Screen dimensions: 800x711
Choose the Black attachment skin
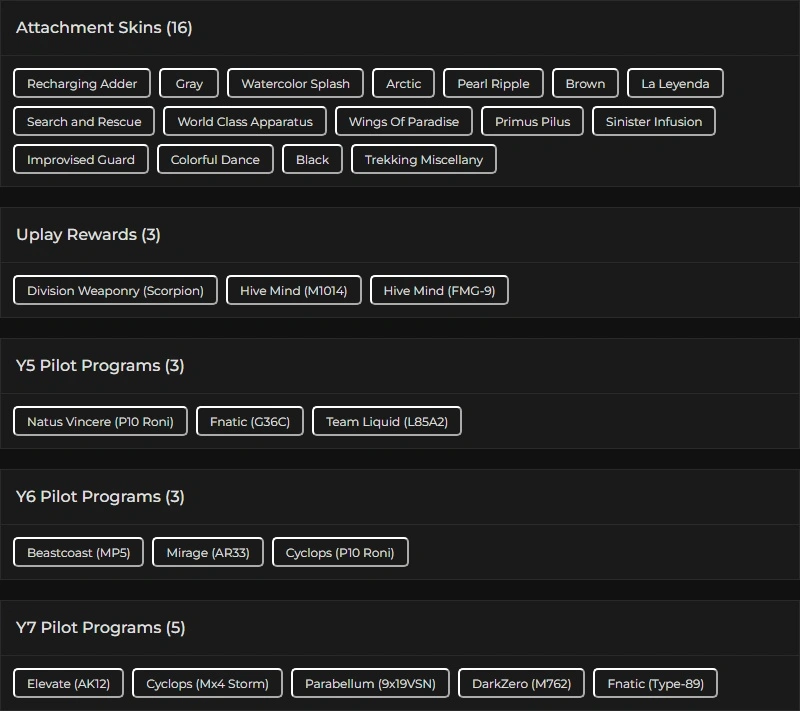pyautogui.click(x=312, y=160)
